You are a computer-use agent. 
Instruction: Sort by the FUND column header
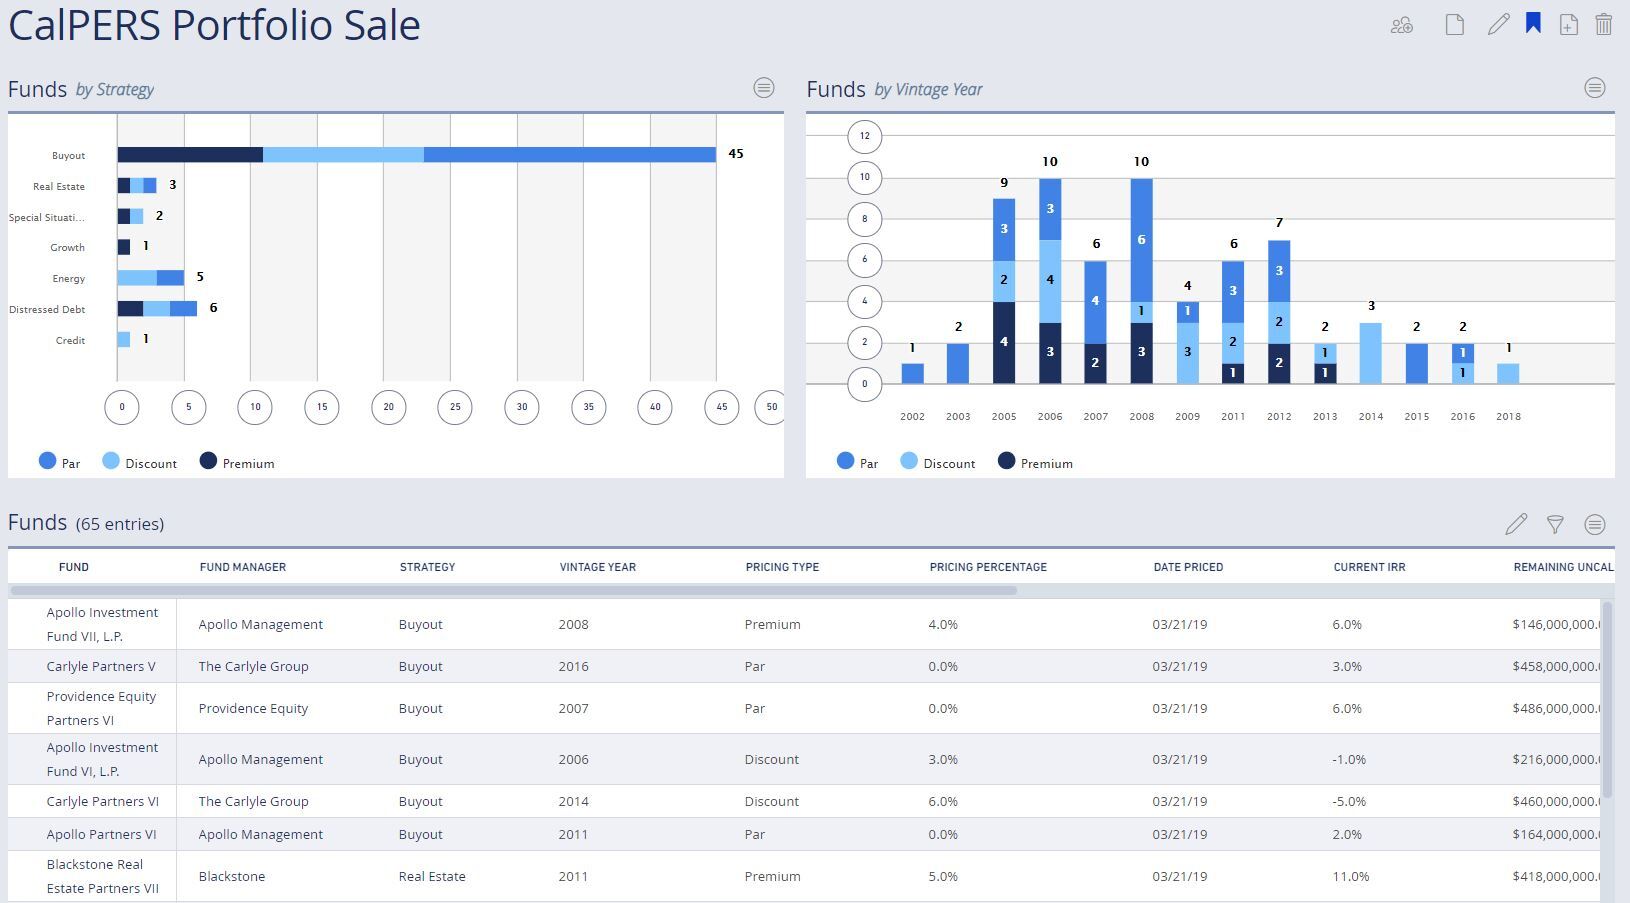click(x=74, y=567)
